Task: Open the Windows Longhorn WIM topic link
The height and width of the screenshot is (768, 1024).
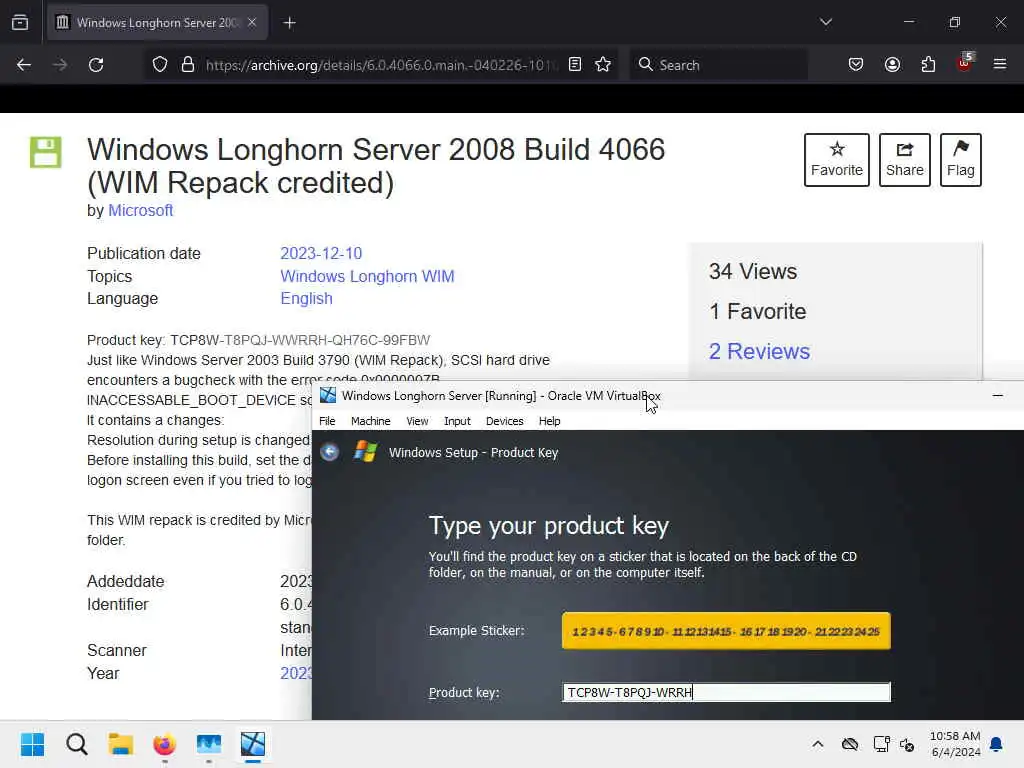Action: point(367,276)
